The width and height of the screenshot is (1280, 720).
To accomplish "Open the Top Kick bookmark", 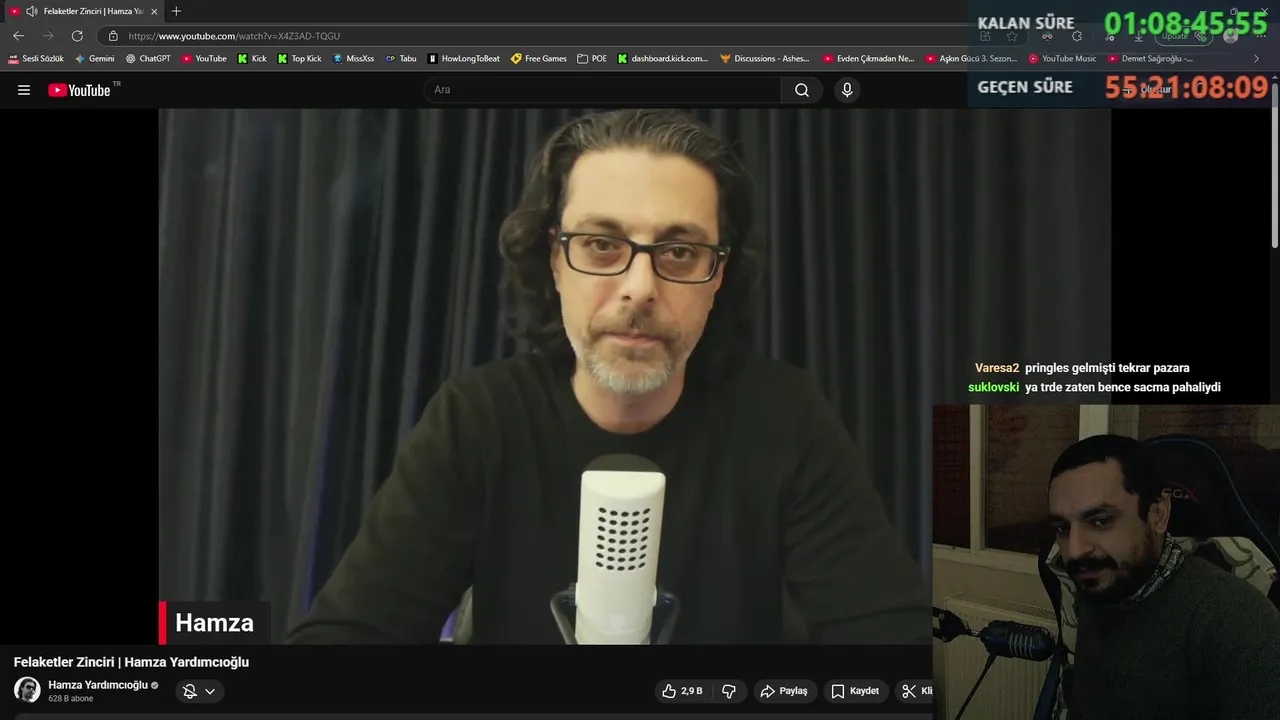I will click(x=300, y=59).
